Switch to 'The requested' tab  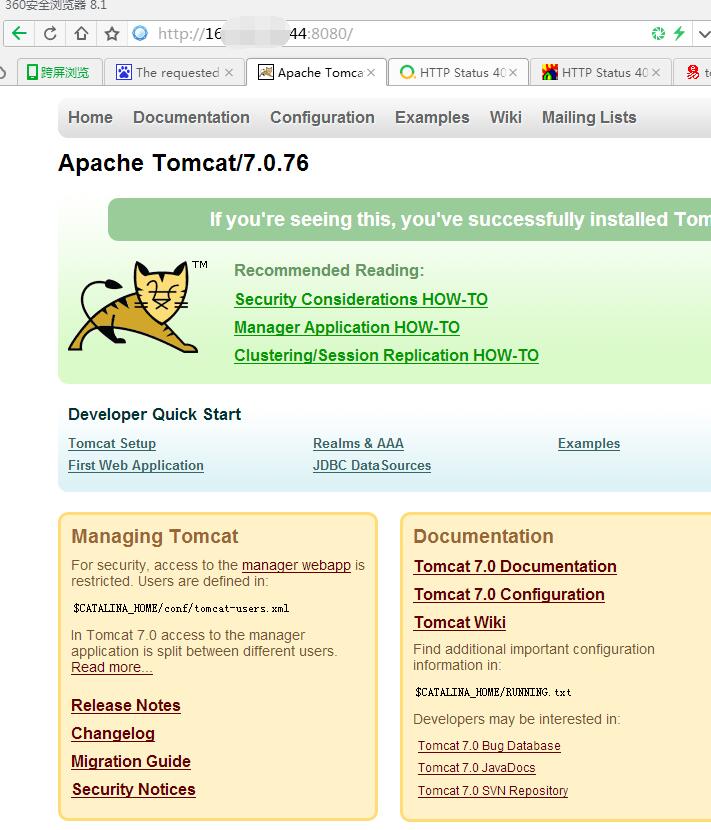[175, 73]
